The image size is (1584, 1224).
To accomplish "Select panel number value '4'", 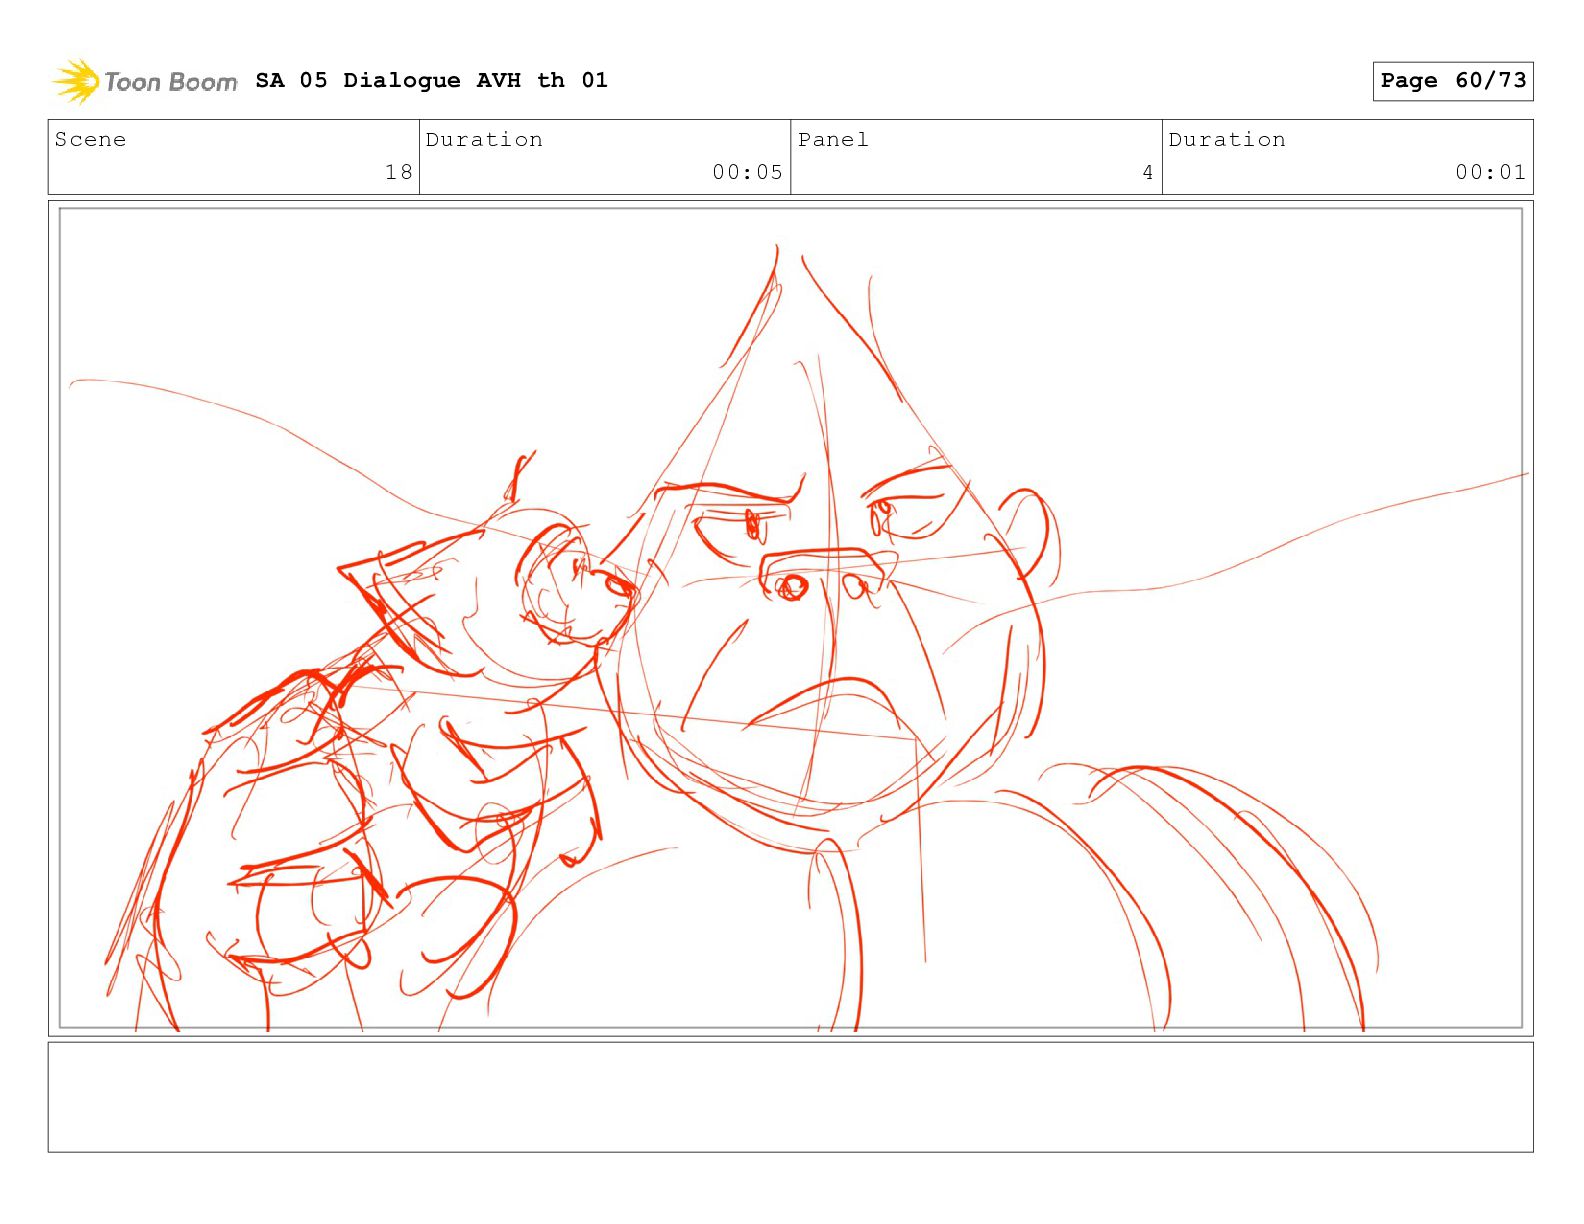I will tap(1148, 172).
